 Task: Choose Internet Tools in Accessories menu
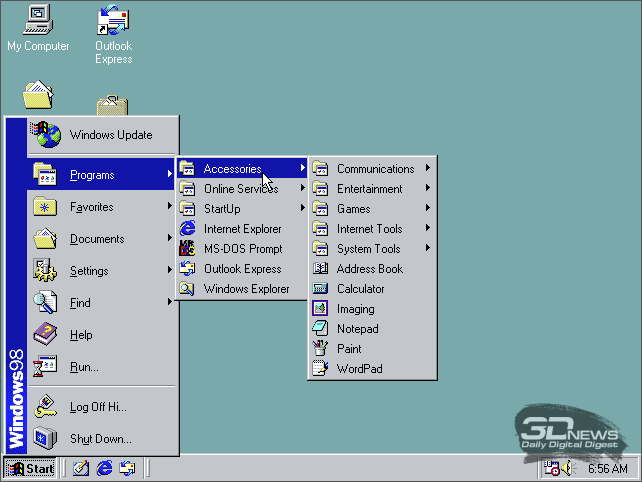point(372,228)
